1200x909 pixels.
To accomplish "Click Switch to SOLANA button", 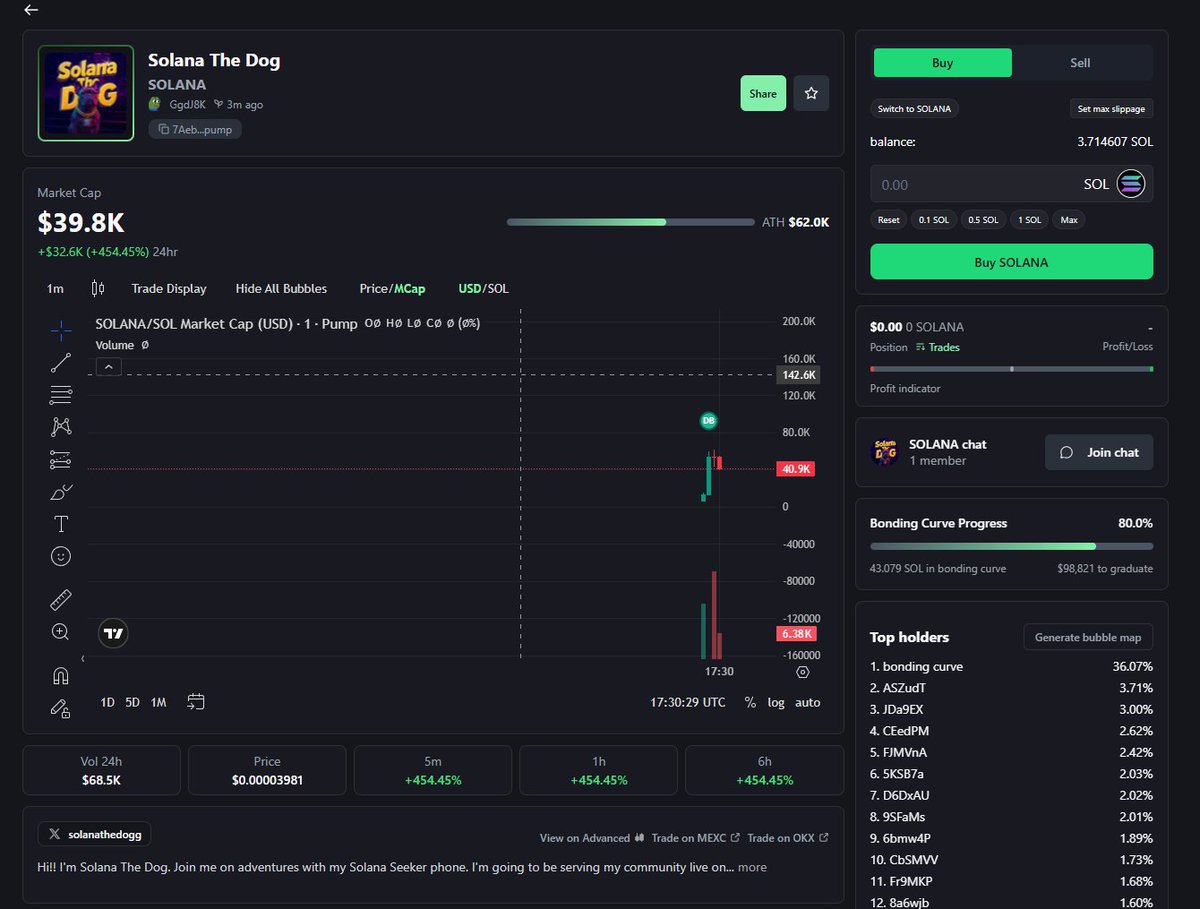I will click(914, 108).
